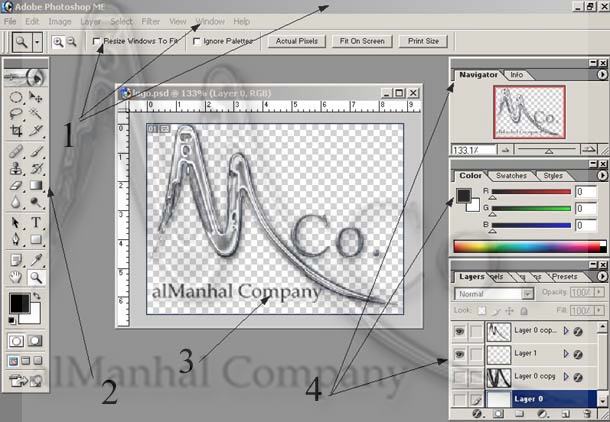Image resolution: width=610 pixels, height=422 pixels.
Task: Open the Zoom tool preset dropdown
Action: [x=37, y=42]
